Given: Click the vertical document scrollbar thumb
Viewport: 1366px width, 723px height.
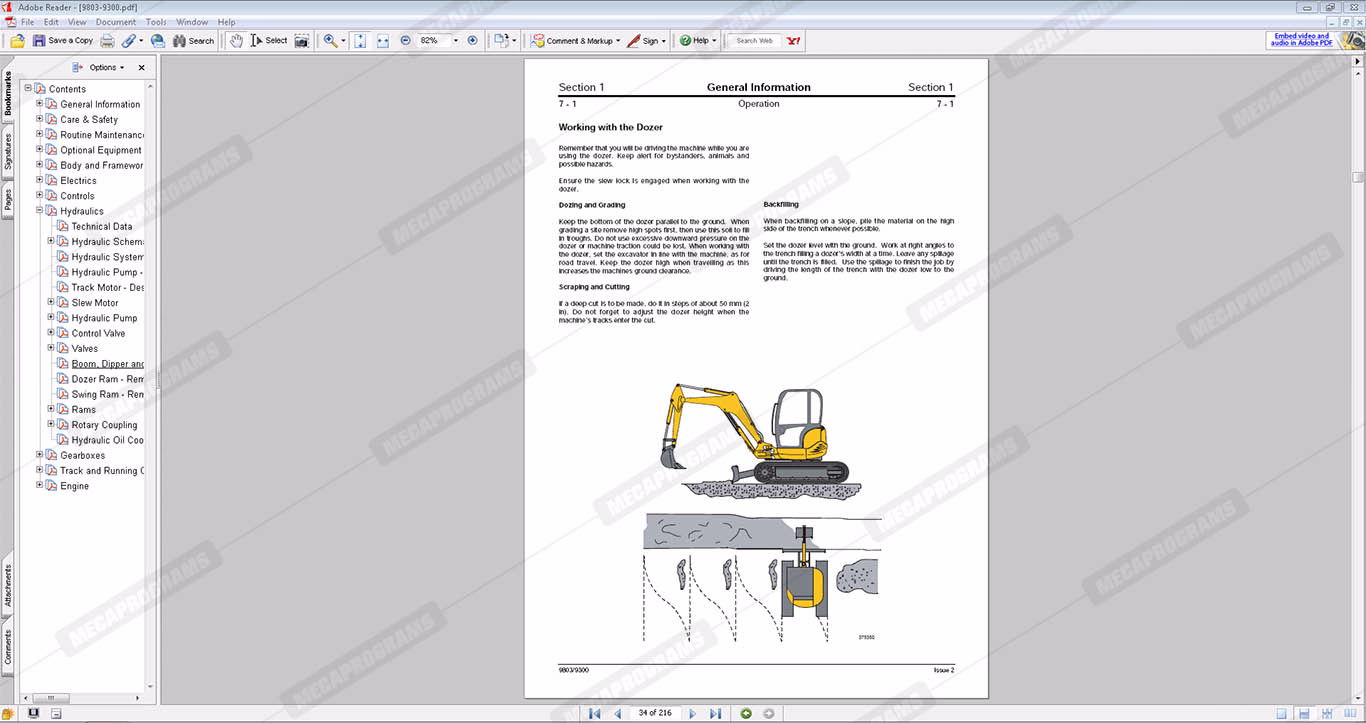Looking at the screenshot, I should click(1358, 177).
